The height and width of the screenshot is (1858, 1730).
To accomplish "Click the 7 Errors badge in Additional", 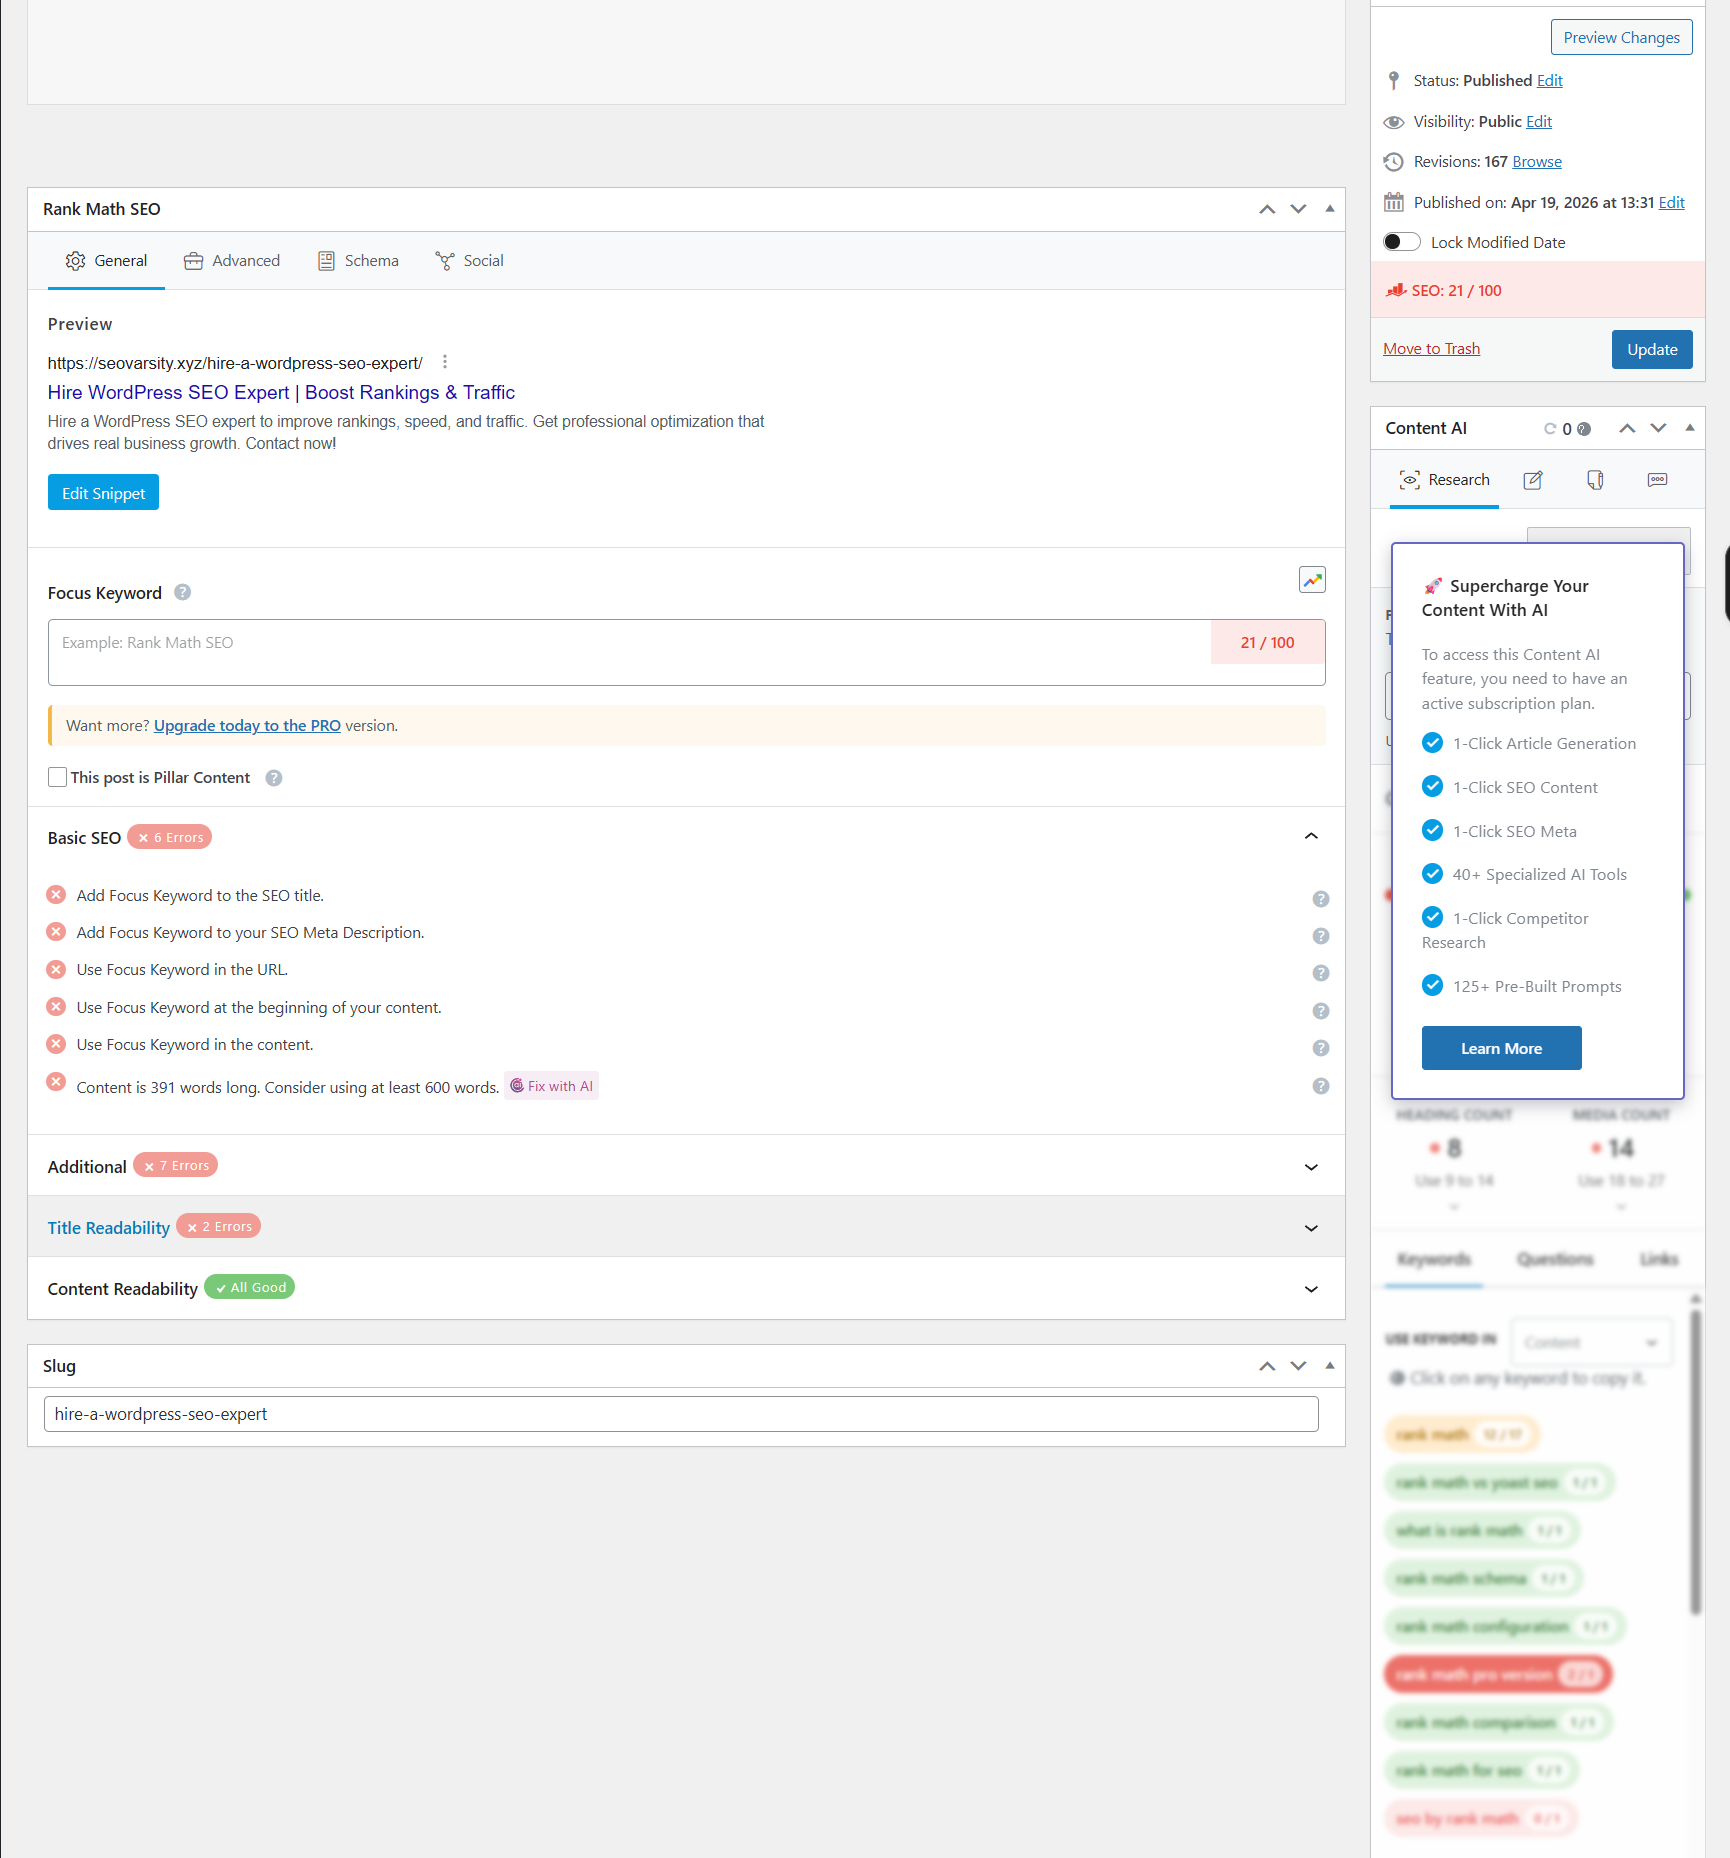I will [x=176, y=1165].
